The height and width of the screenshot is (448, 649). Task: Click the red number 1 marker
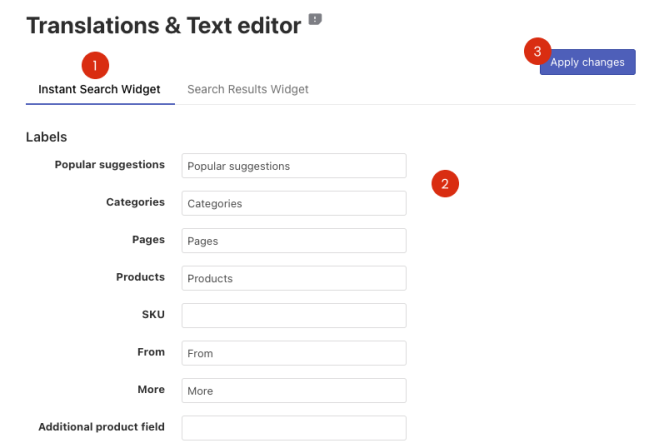pos(94,65)
